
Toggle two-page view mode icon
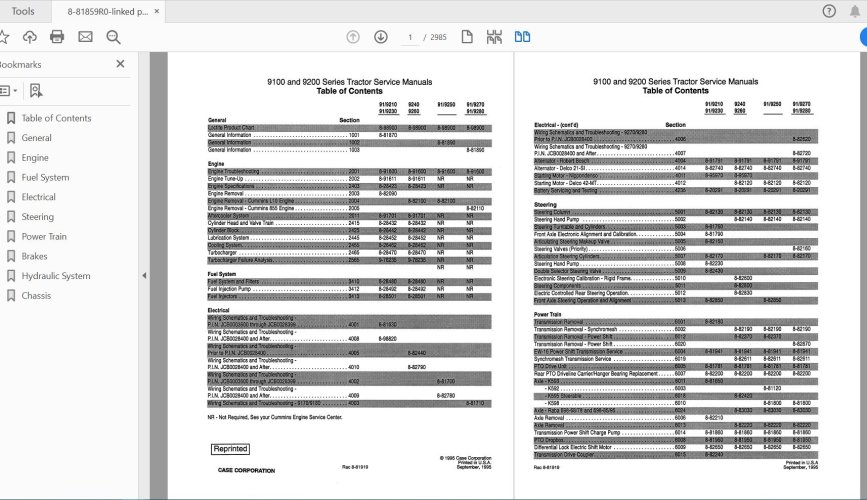pyautogui.click(x=523, y=37)
